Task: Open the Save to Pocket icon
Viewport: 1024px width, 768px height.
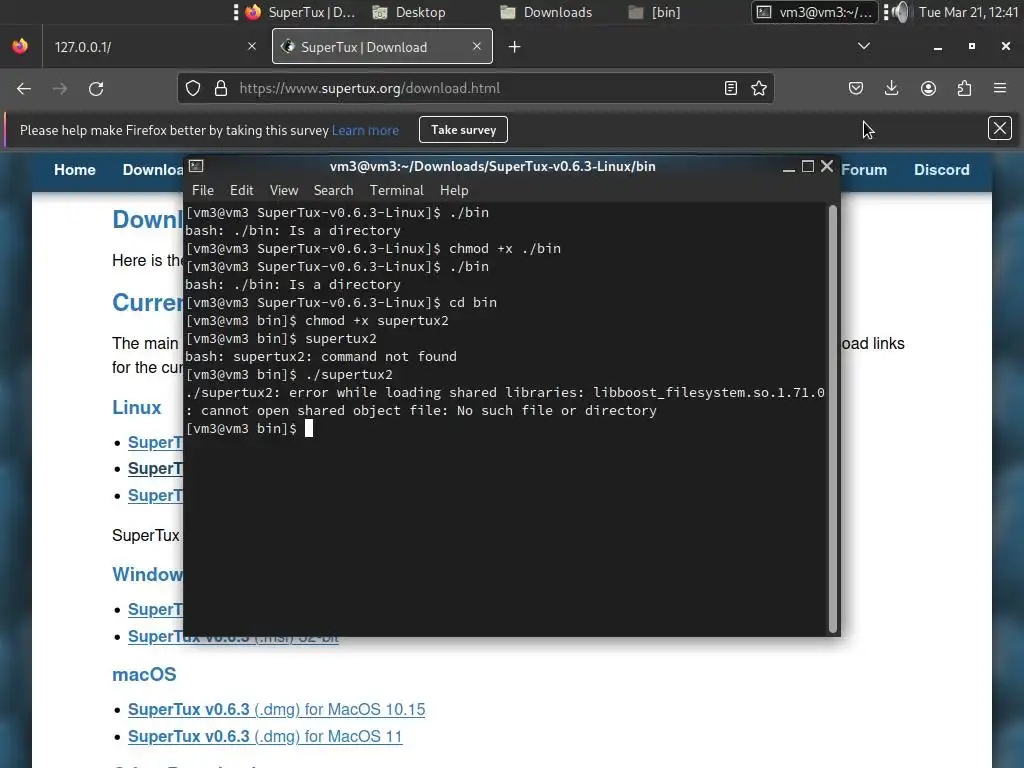Action: tap(856, 88)
